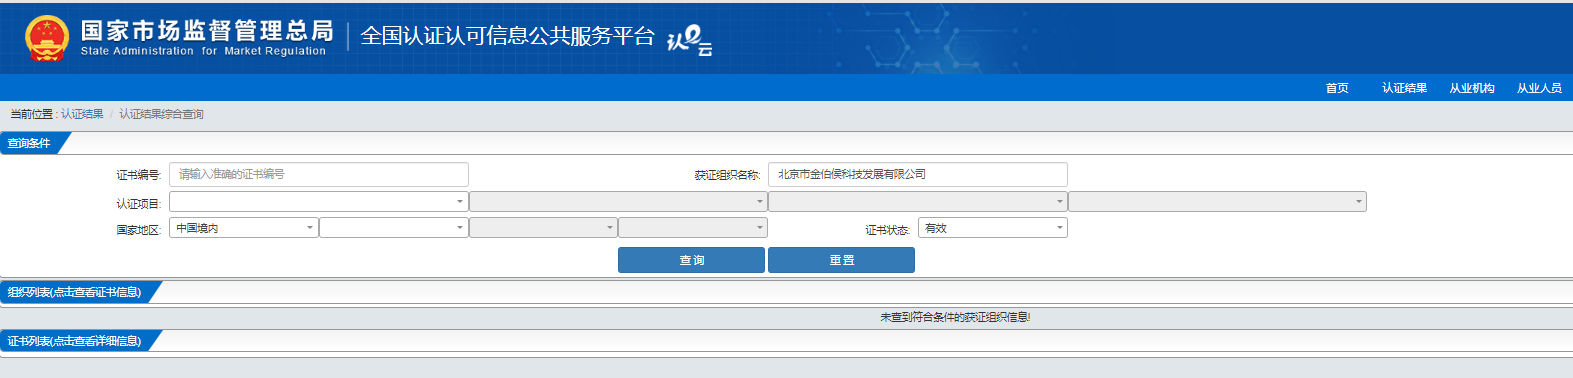This screenshot has width=1573, height=378.
Task: Click the national emblem logo
Action: (x=47, y=39)
